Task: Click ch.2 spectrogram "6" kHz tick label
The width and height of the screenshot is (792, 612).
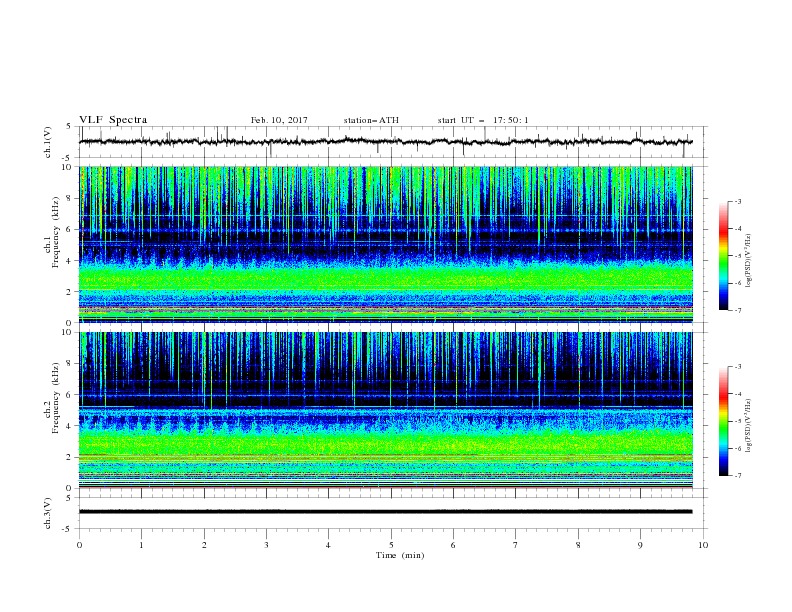Action: [69, 395]
